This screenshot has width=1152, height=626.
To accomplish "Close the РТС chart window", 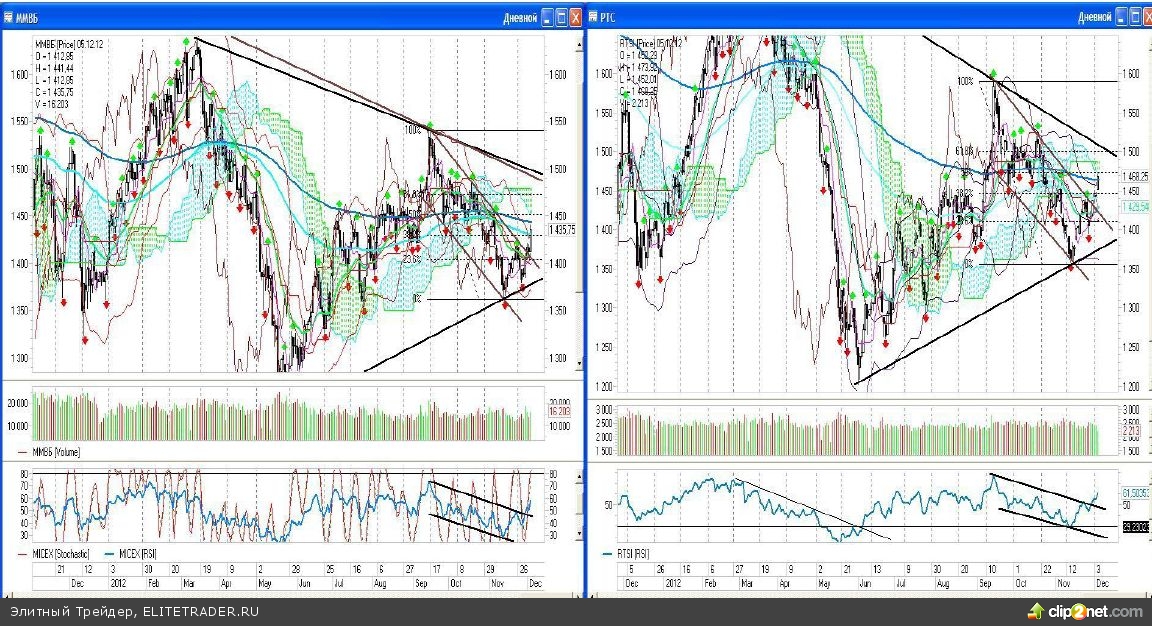I will 1145,17.
